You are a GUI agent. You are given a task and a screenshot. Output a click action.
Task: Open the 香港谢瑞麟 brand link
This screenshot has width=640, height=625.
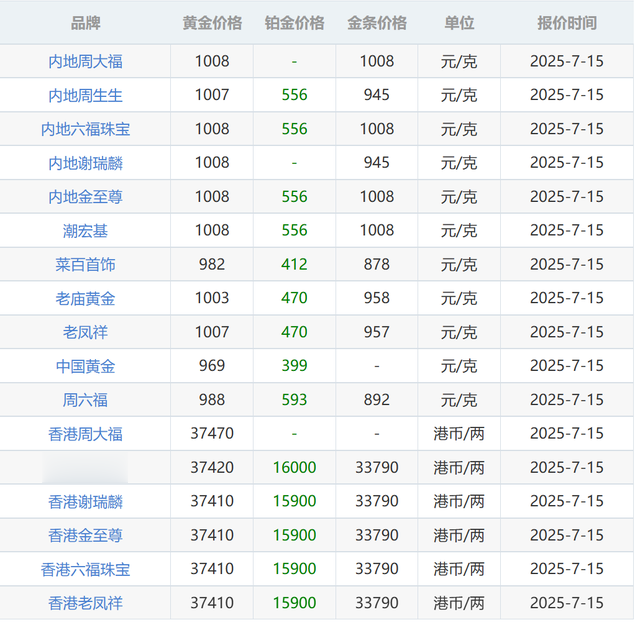[x=86, y=502]
